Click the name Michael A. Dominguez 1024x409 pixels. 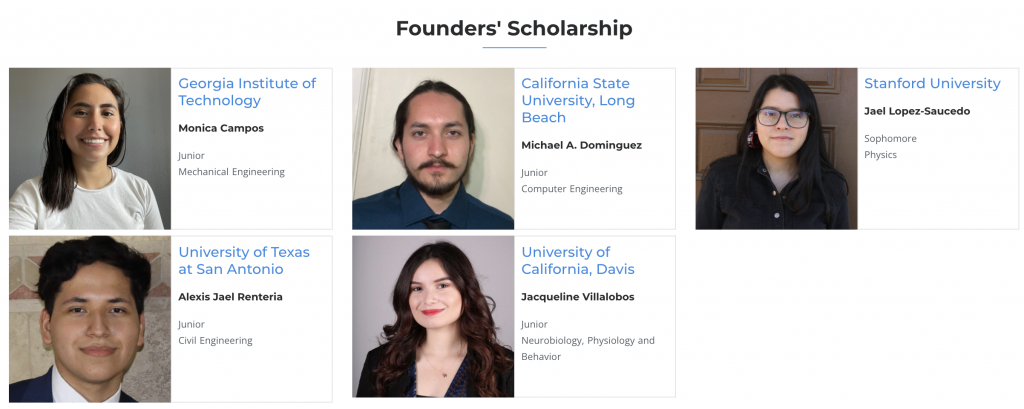point(581,145)
